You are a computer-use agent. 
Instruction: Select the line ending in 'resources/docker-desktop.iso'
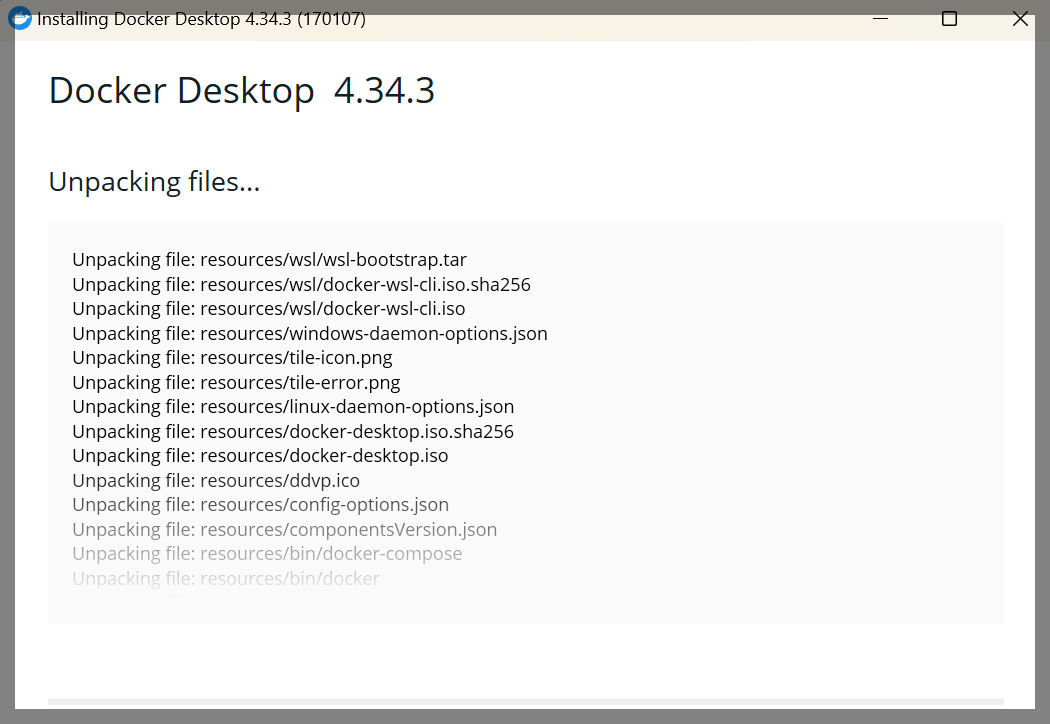click(260, 455)
